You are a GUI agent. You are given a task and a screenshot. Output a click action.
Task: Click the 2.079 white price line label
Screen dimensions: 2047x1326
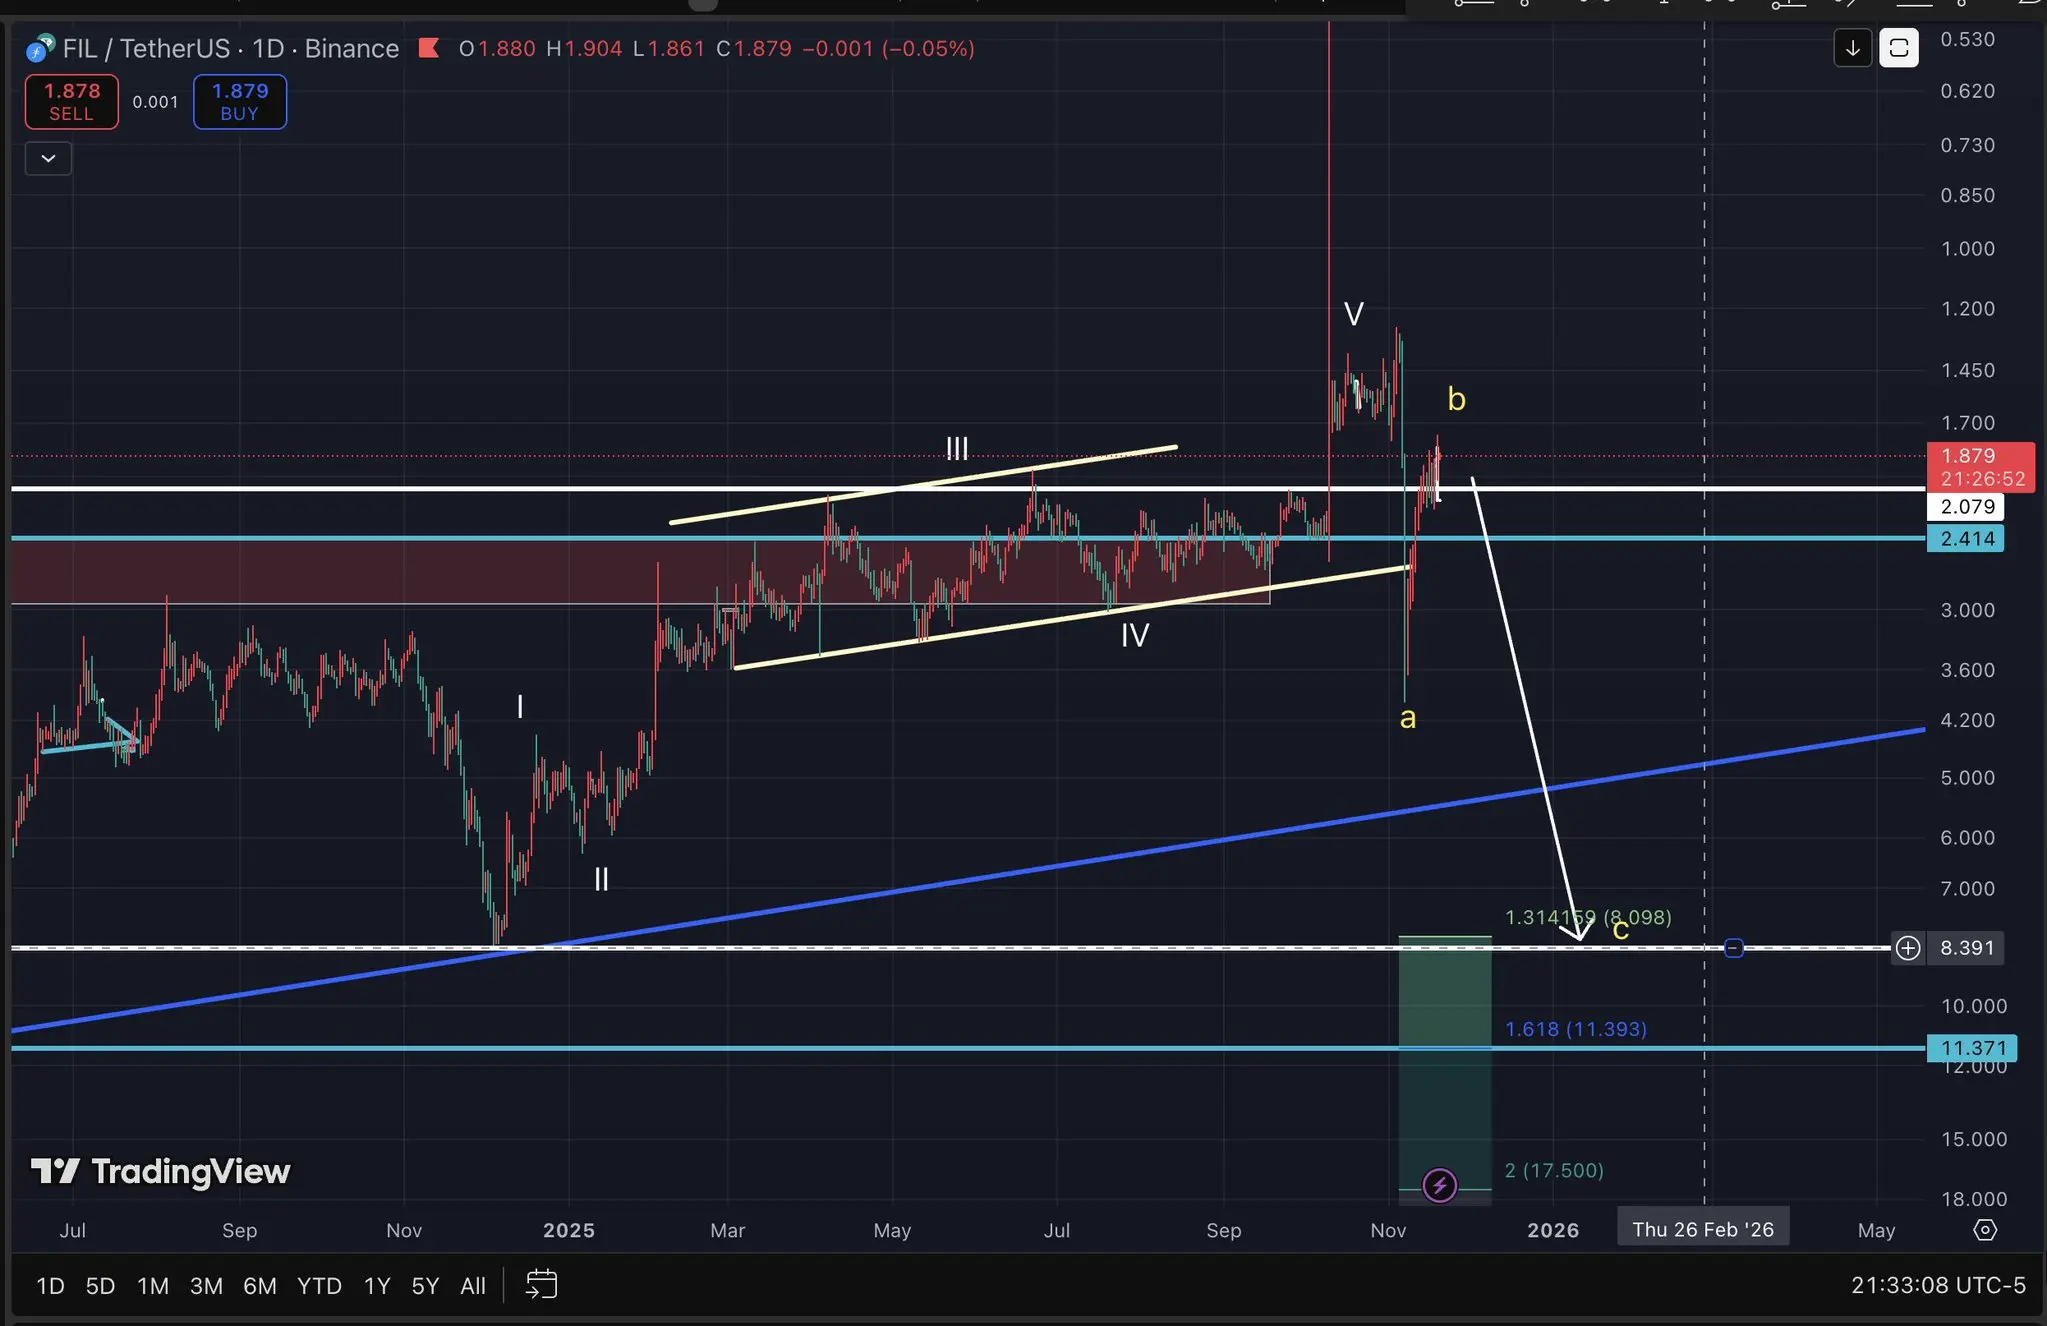pyautogui.click(x=1966, y=507)
